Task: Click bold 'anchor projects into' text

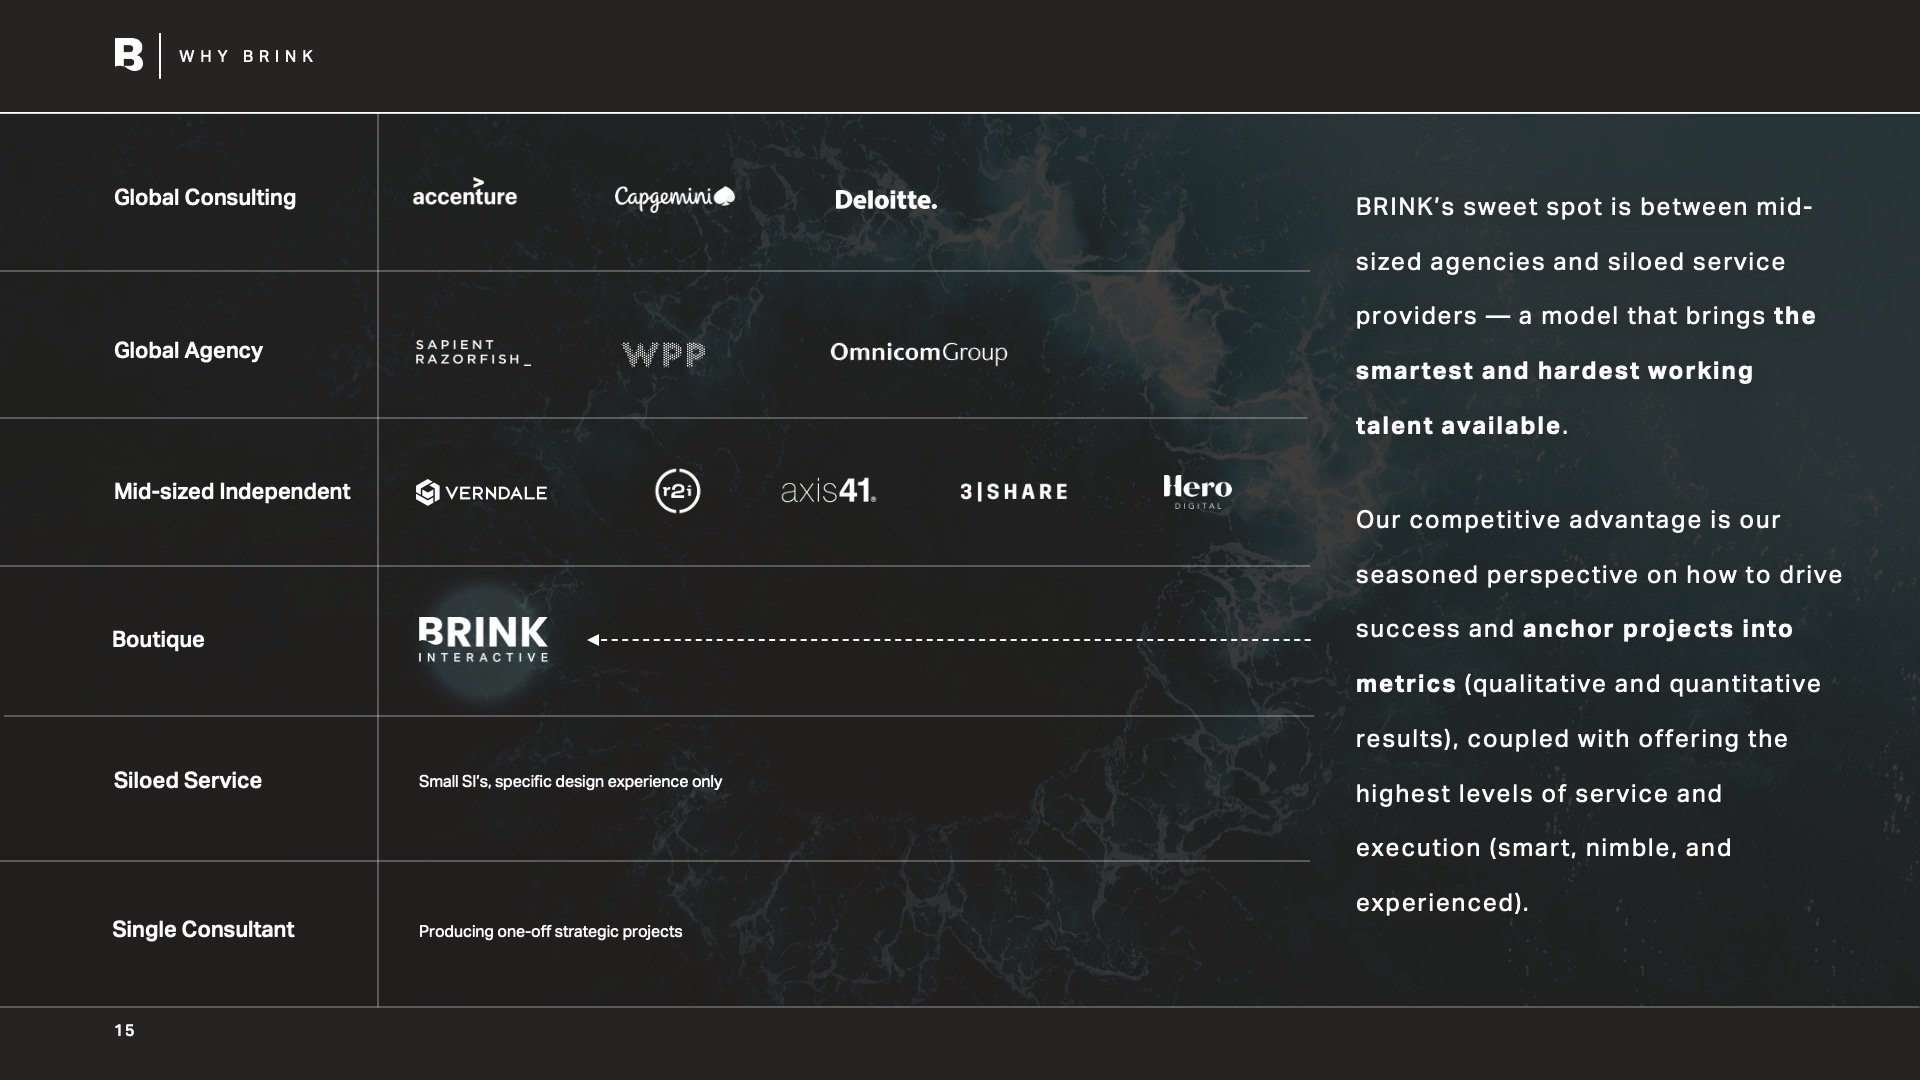Action: 1657,629
